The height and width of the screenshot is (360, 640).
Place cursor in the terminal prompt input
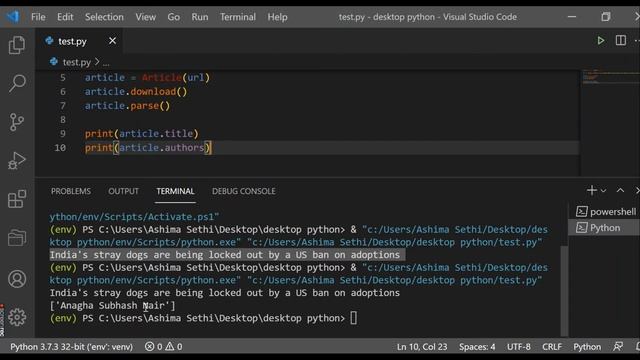(353, 318)
